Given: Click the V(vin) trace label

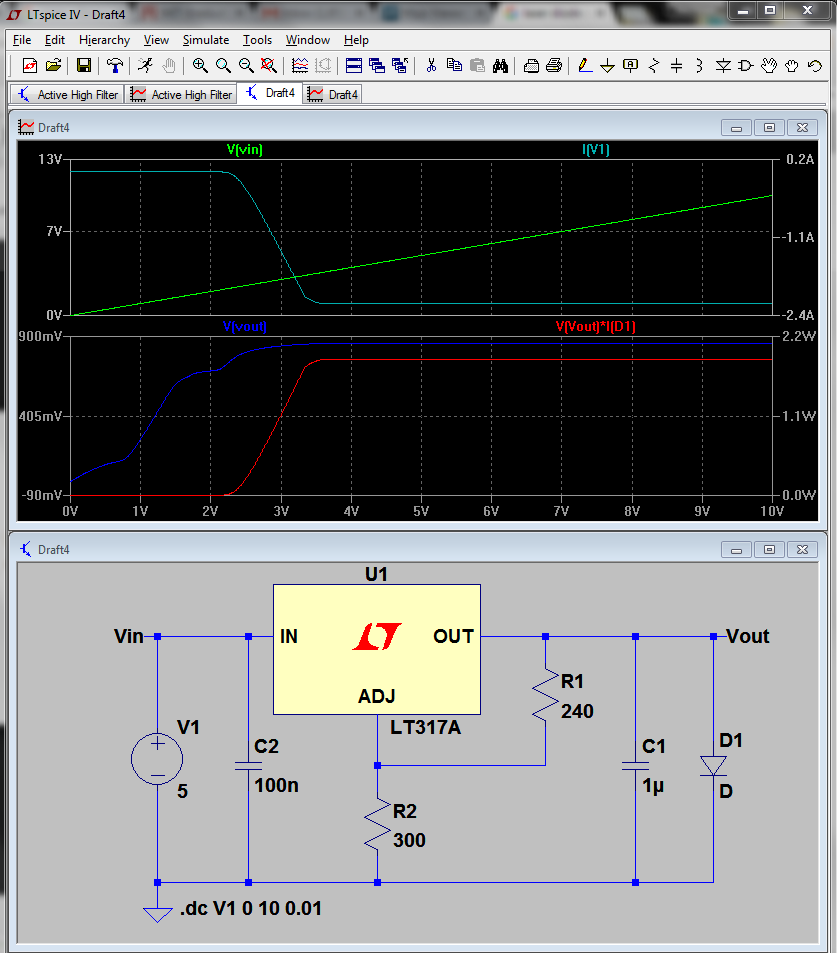Looking at the screenshot, I should coord(244,150).
